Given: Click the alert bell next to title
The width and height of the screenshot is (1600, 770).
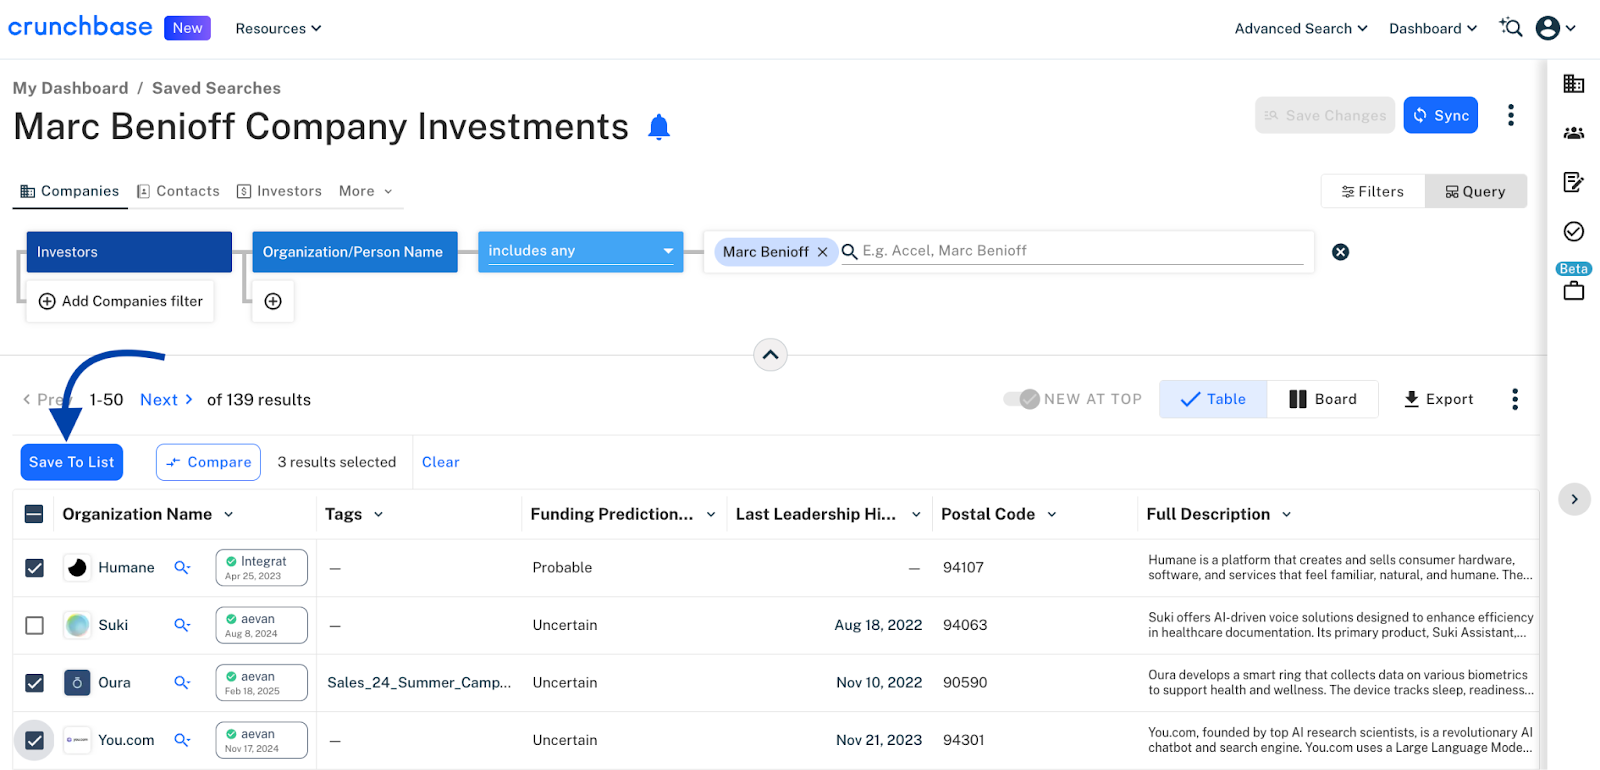Looking at the screenshot, I should point(658,127).
